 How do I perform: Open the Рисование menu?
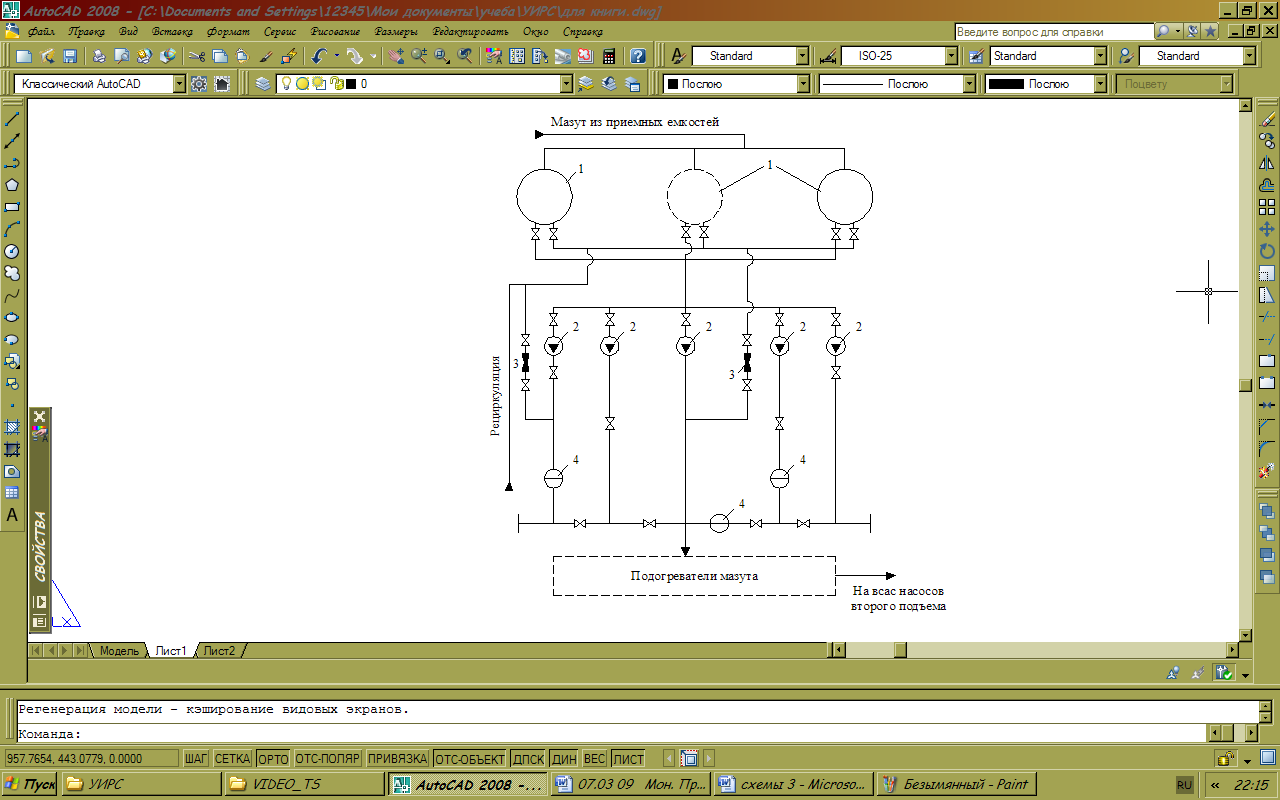pyautogui.click(x=335, y=31)
